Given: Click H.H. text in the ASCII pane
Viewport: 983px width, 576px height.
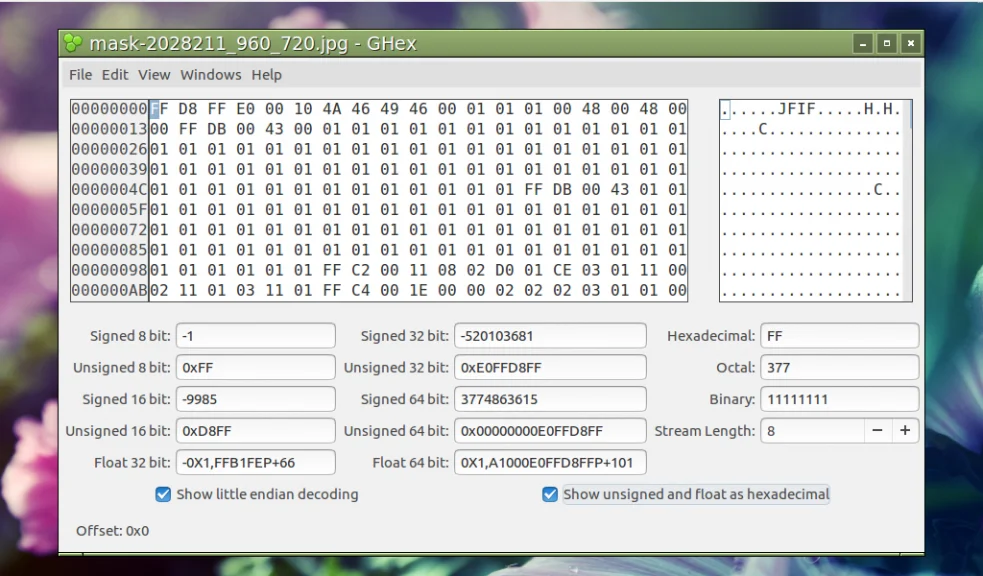Looking at the screenshot, I should [x=883, y=109].
